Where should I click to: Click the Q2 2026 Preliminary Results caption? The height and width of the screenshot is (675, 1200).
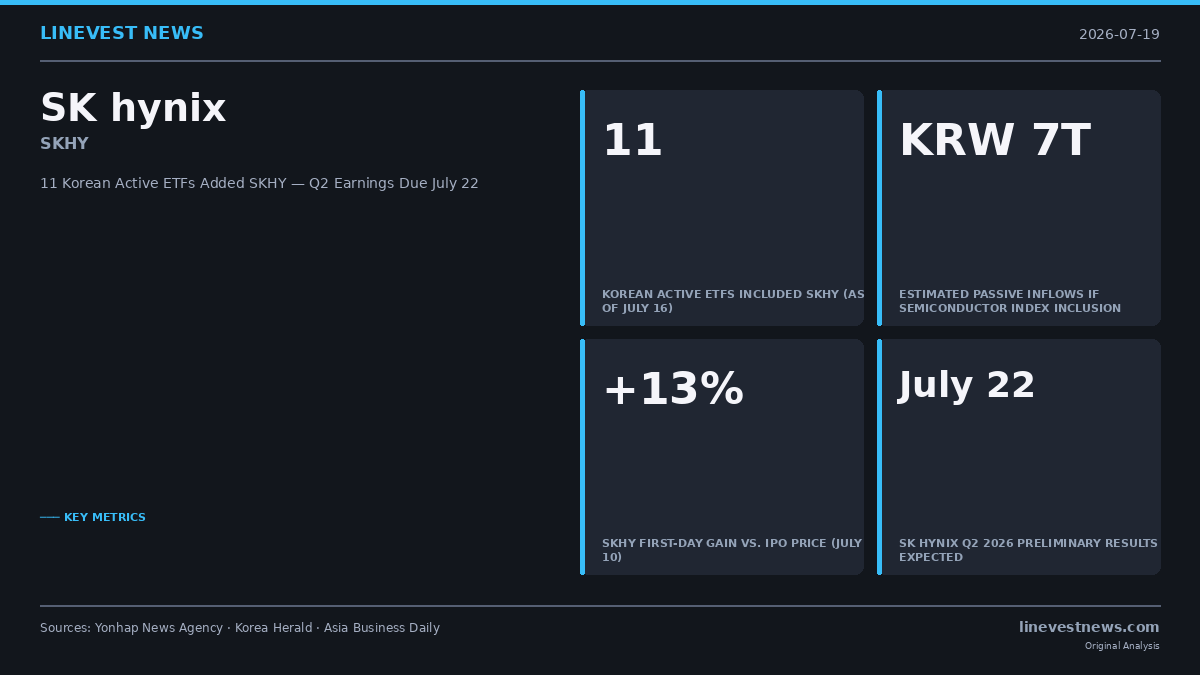[1028, 550]
